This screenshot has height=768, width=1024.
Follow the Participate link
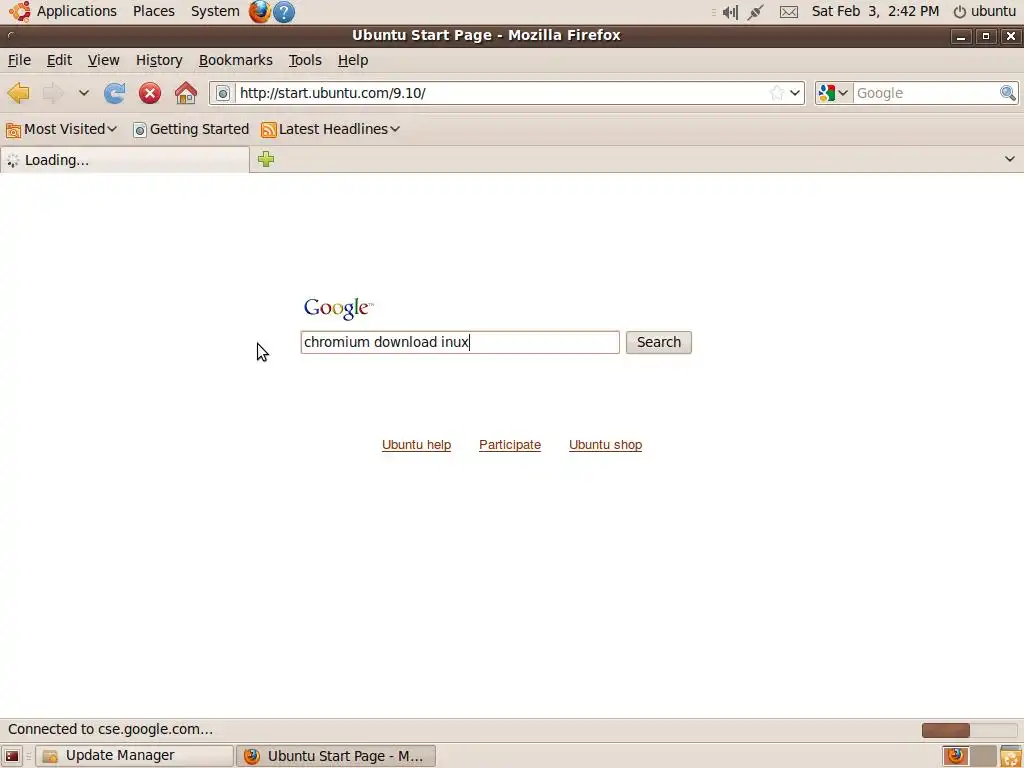(509, 445)
